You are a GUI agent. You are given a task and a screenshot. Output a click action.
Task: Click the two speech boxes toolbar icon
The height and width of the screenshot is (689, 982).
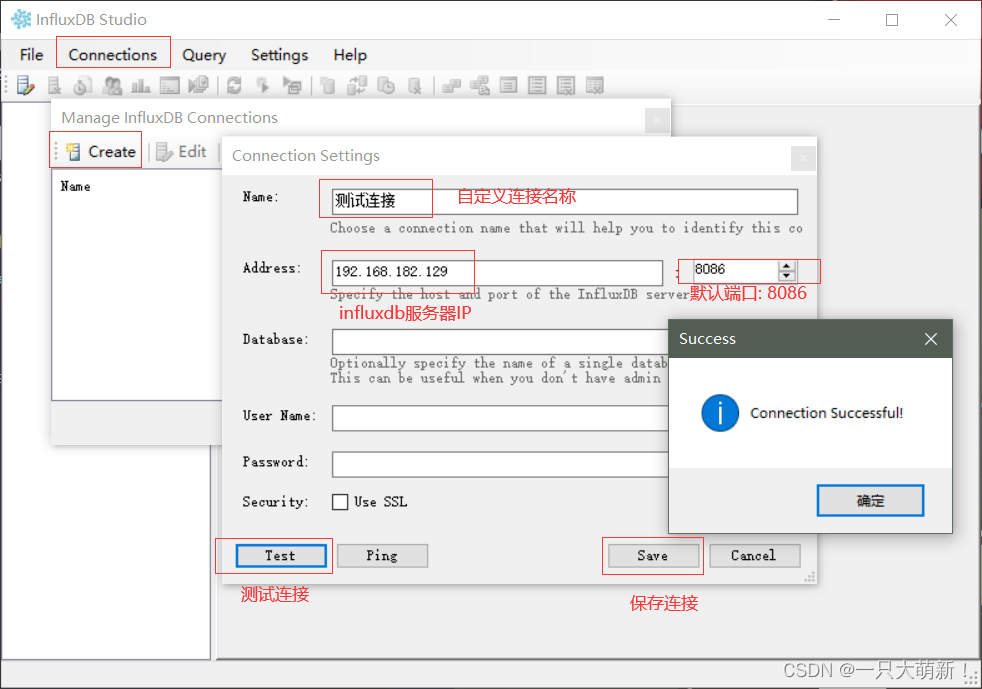point(451,85)
